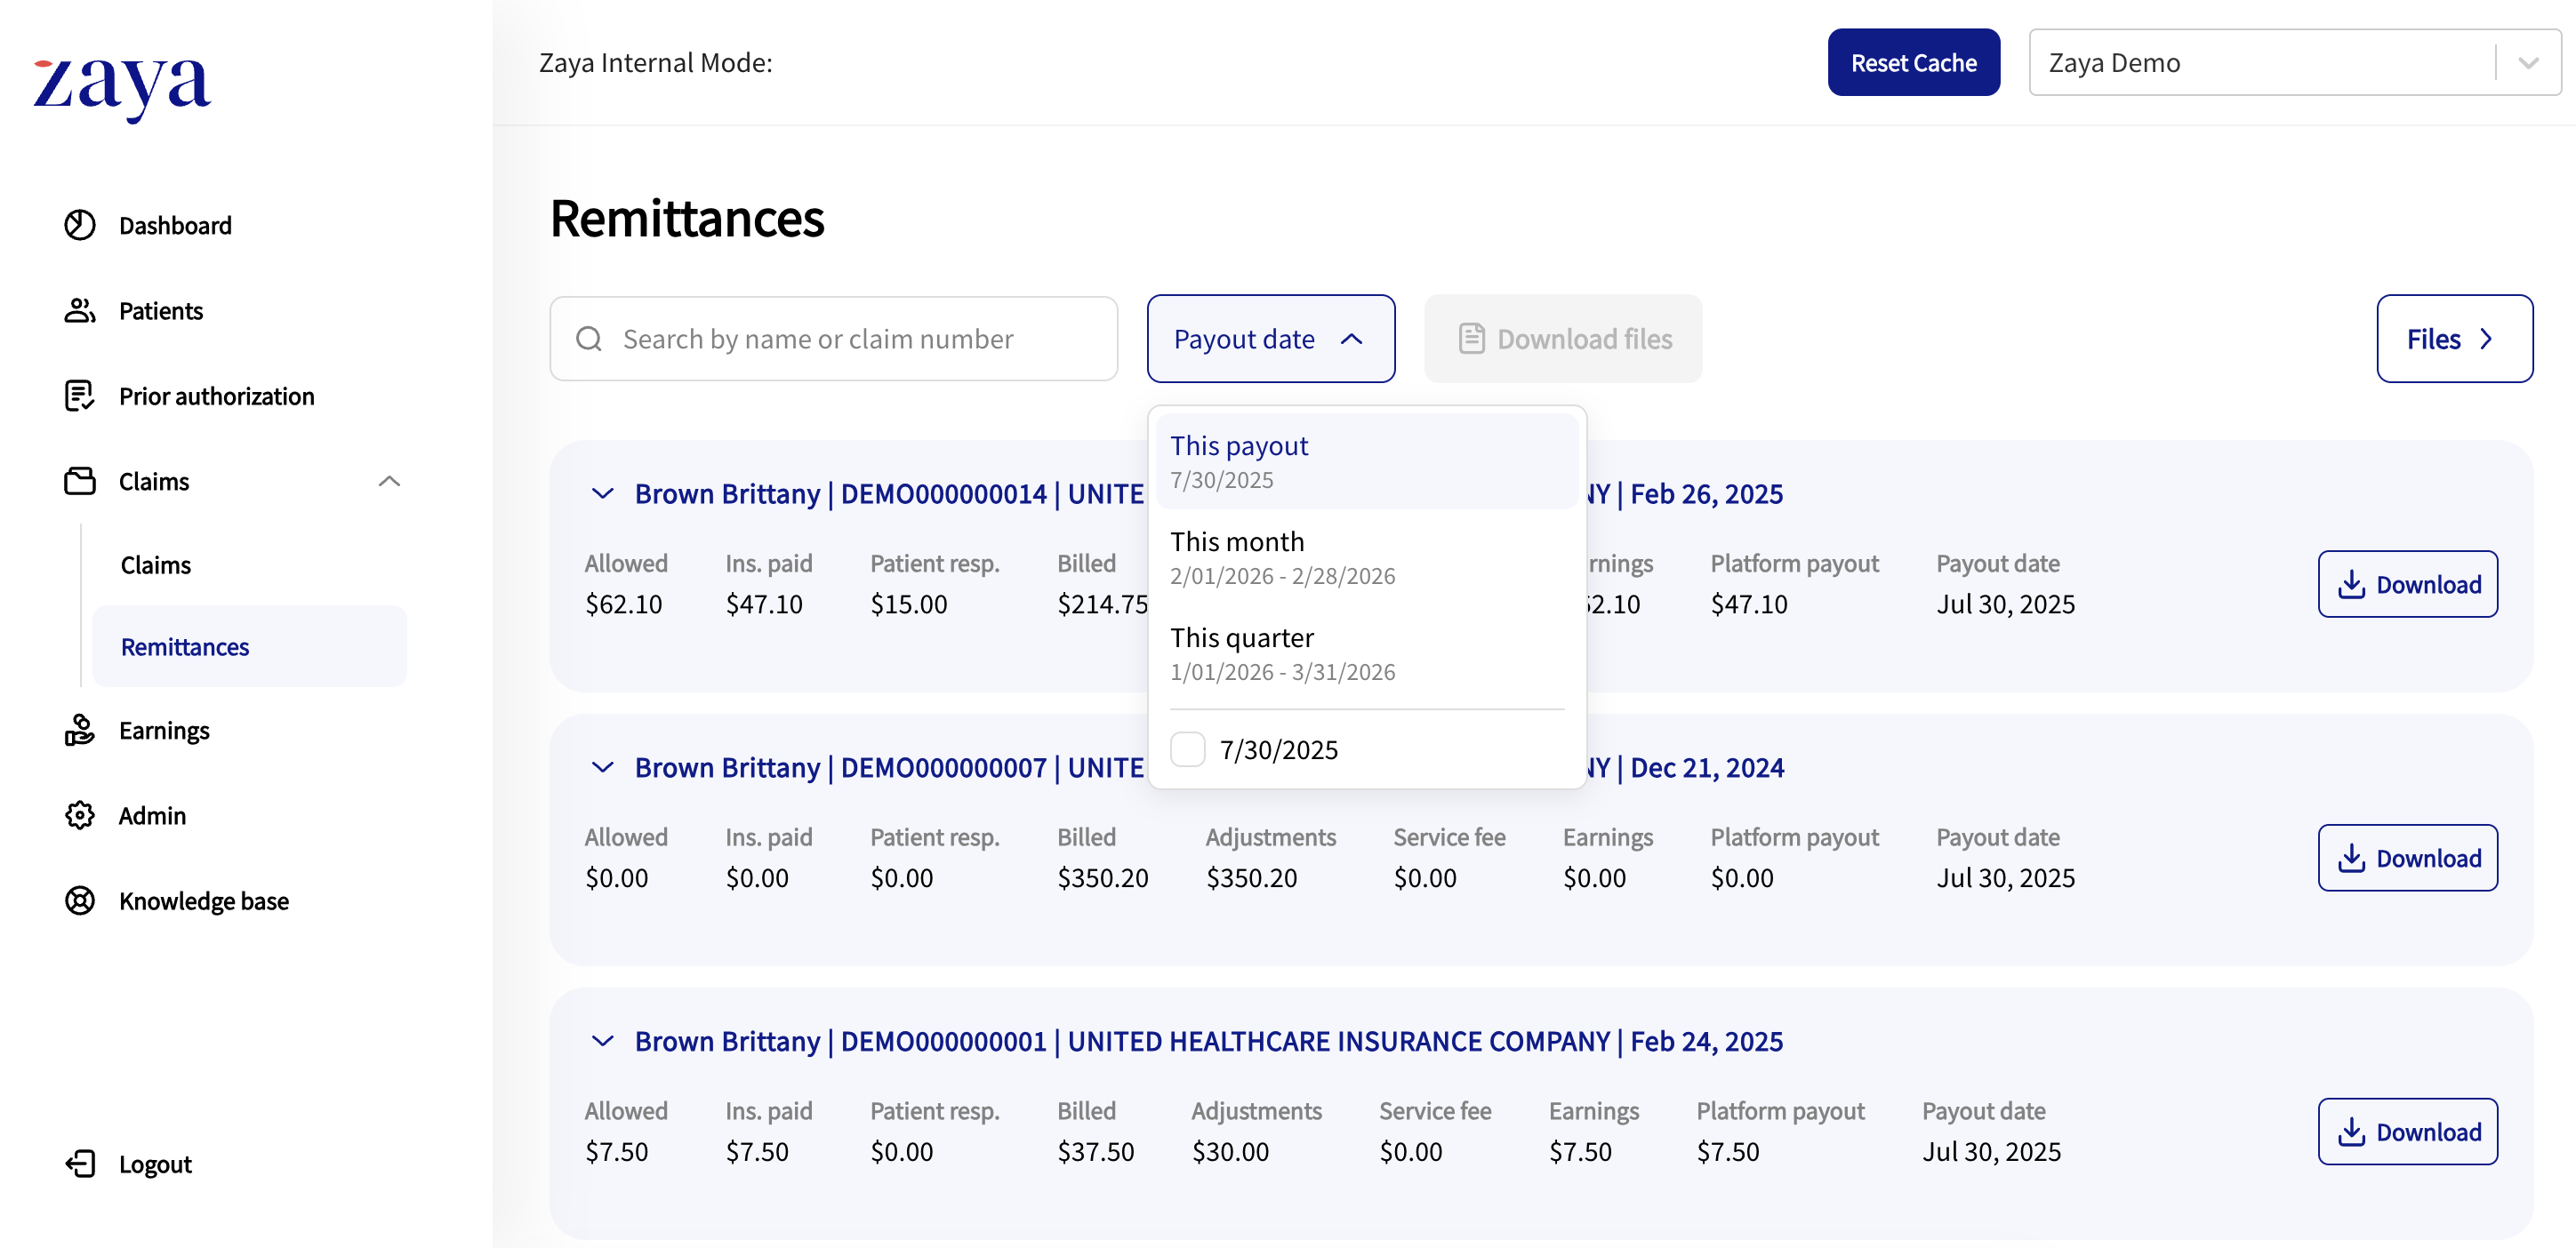
Task: Expand the DEMO000000001 remittance row chevron
Action: (x=602, y=1041)
